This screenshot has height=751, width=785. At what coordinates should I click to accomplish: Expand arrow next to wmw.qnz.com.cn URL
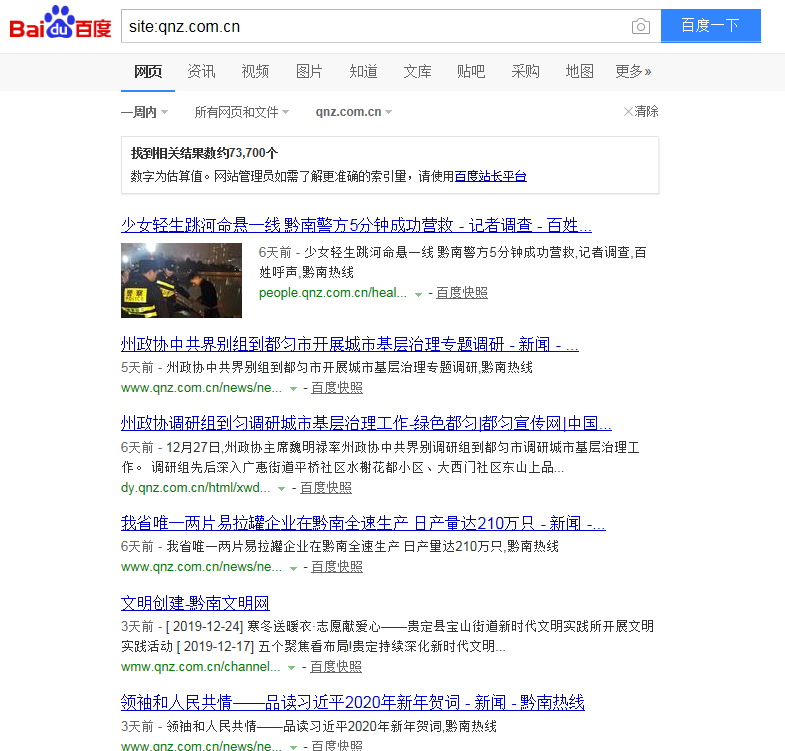click(x=291, y=668)
